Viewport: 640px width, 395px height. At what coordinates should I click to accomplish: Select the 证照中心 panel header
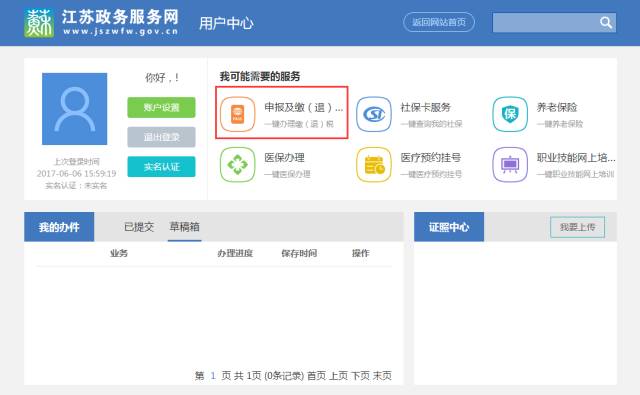click(x=449, y=227)
